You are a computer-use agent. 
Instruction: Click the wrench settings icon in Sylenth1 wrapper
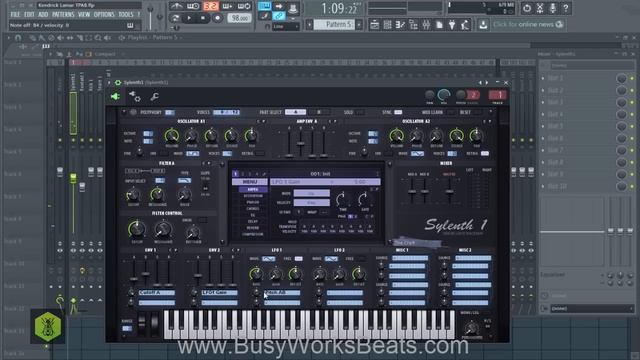(154, 97)
